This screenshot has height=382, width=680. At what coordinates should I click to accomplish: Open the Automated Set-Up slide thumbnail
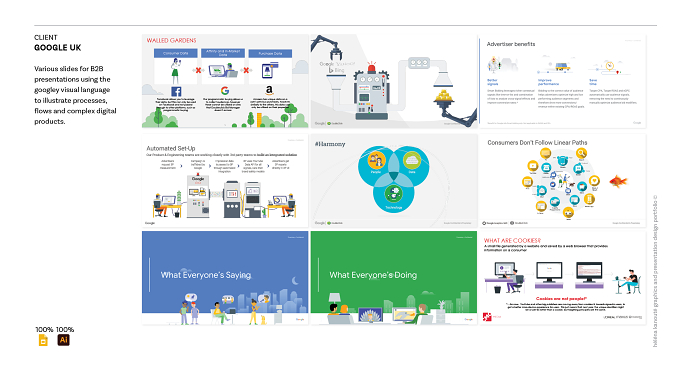point(225,180)
